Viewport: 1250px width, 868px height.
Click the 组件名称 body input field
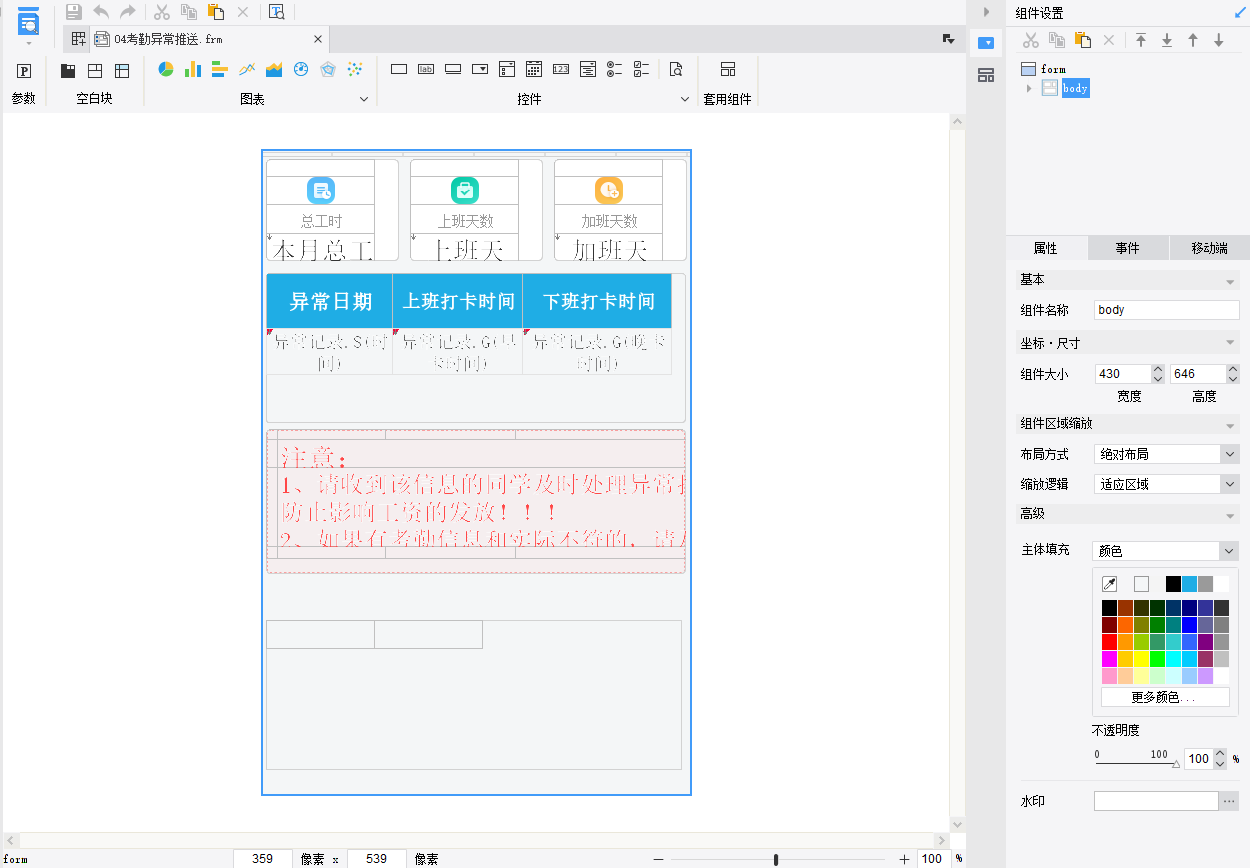click(1167, 310)
